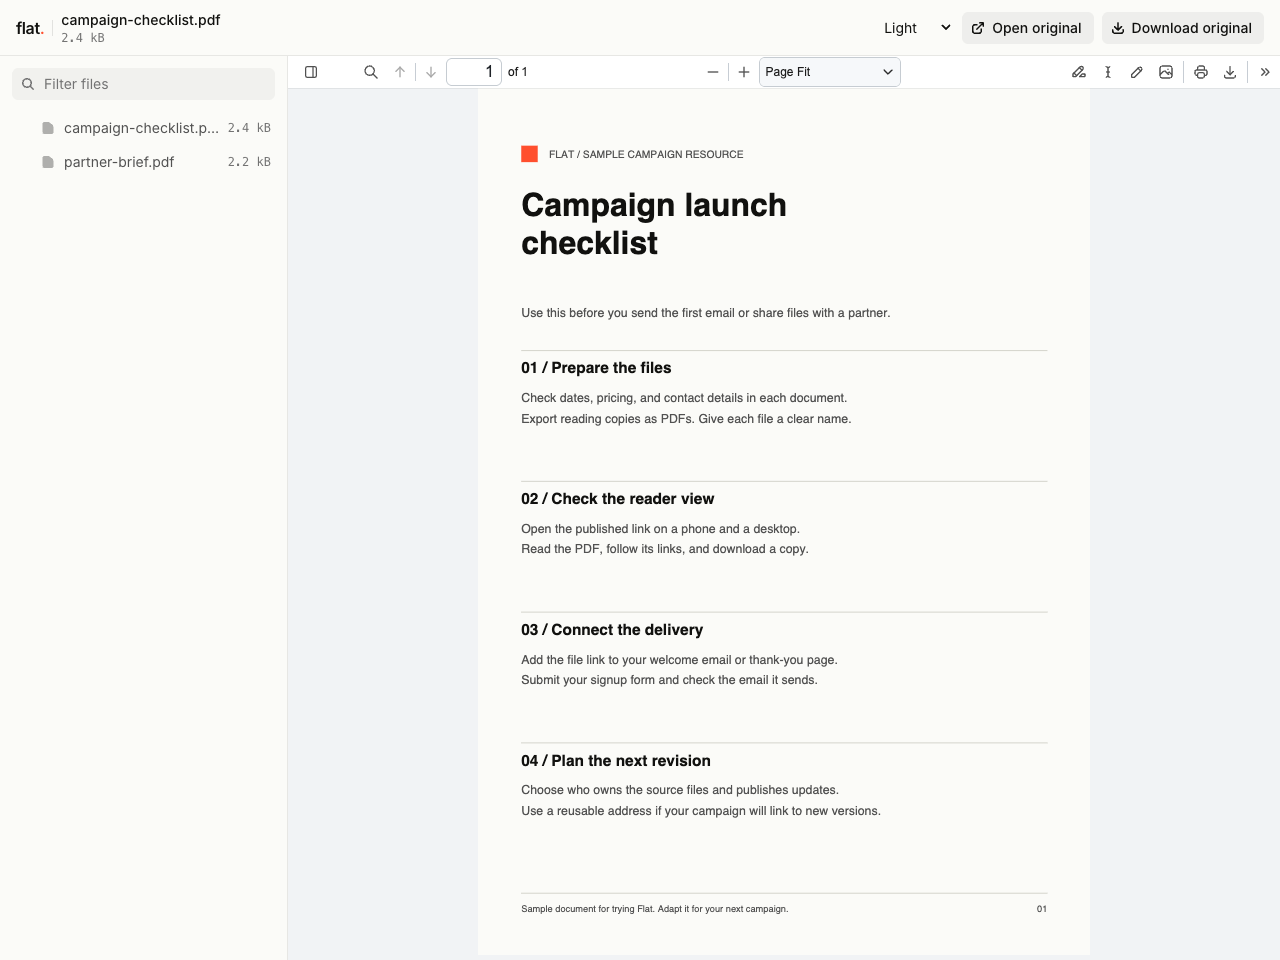Click the file icon beside partner-brief.pdf
Viewport: 1280px width, 960px height.
pyautogui.click(x=48, y=162)
